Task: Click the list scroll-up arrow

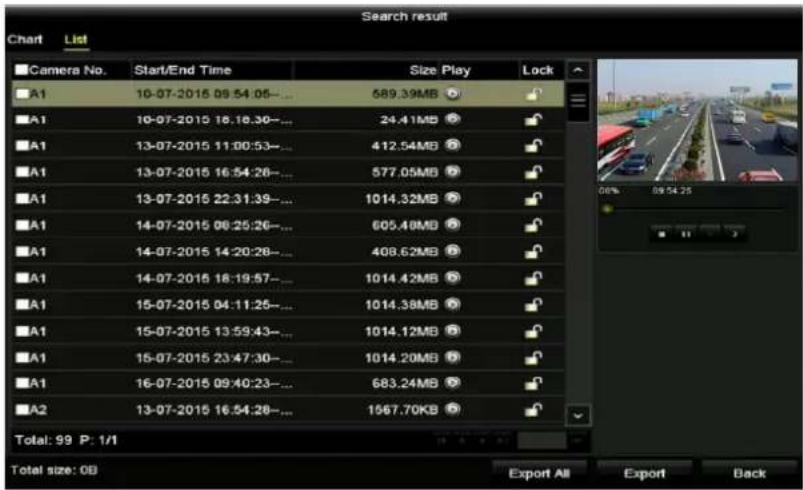Action: [x=578, y=70]
